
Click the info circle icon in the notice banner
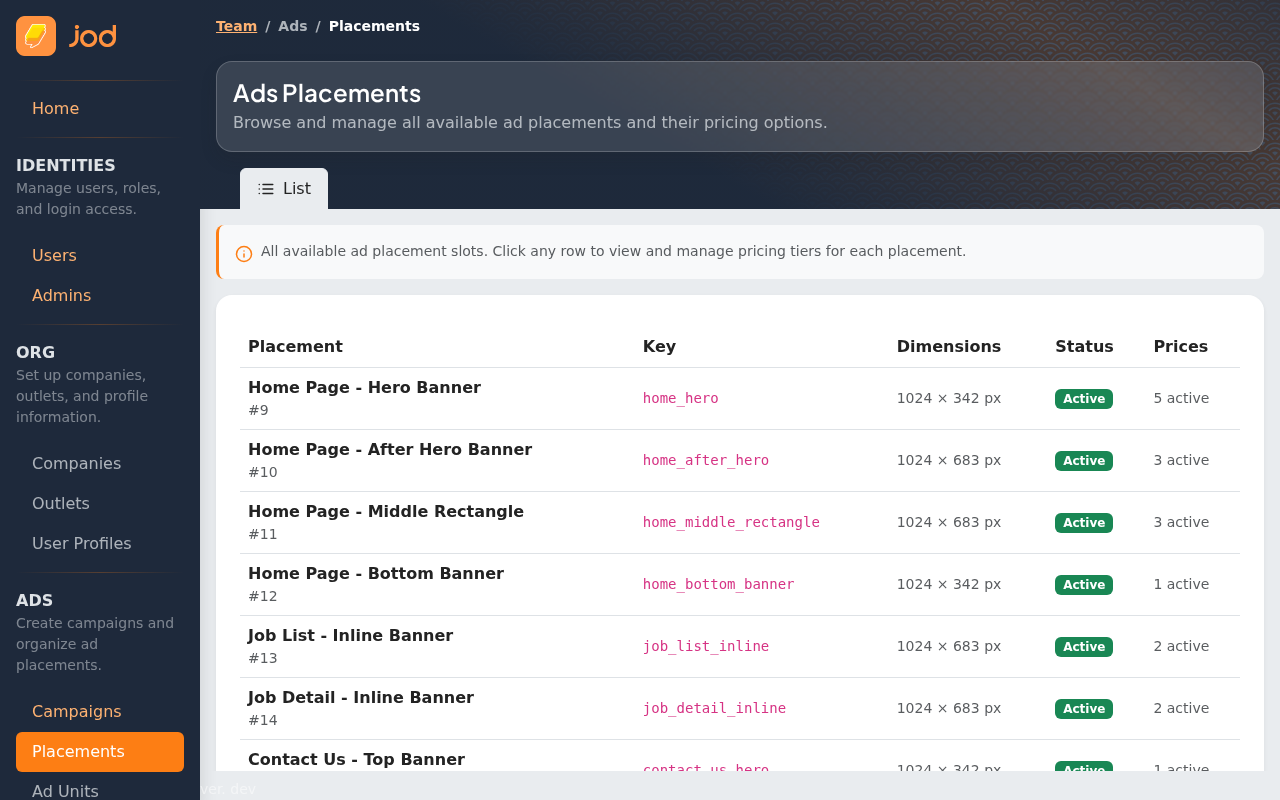[x=244, y=253]
